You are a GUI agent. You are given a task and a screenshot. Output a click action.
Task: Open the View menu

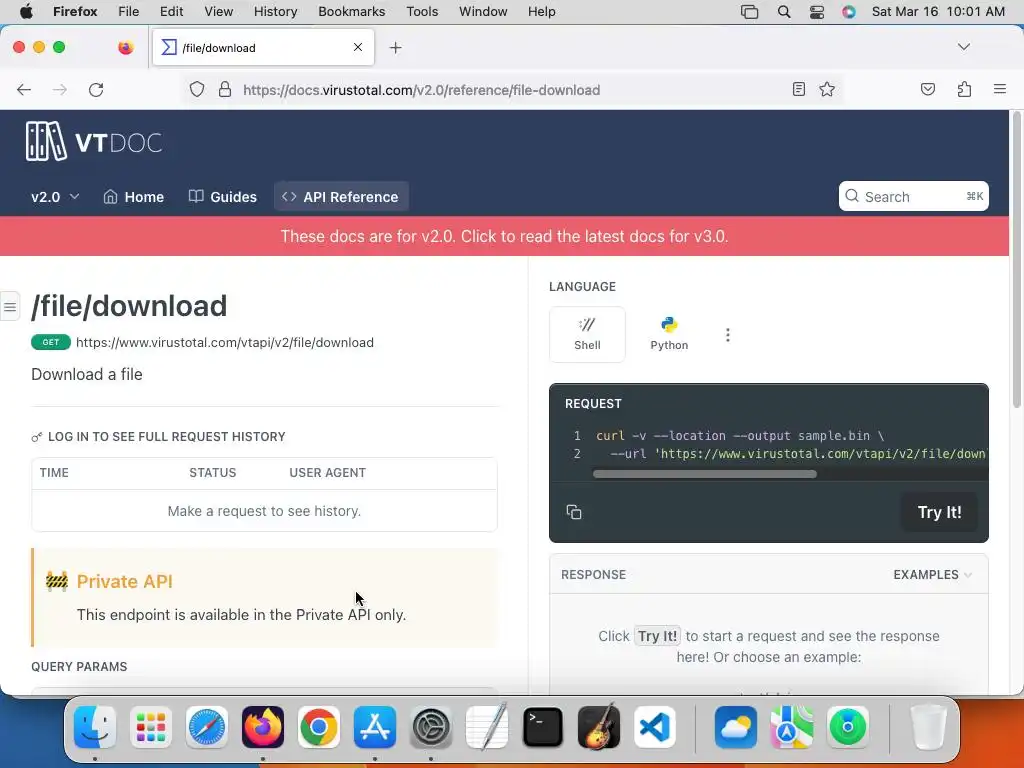pyautogui.click(x=218, y=12)
